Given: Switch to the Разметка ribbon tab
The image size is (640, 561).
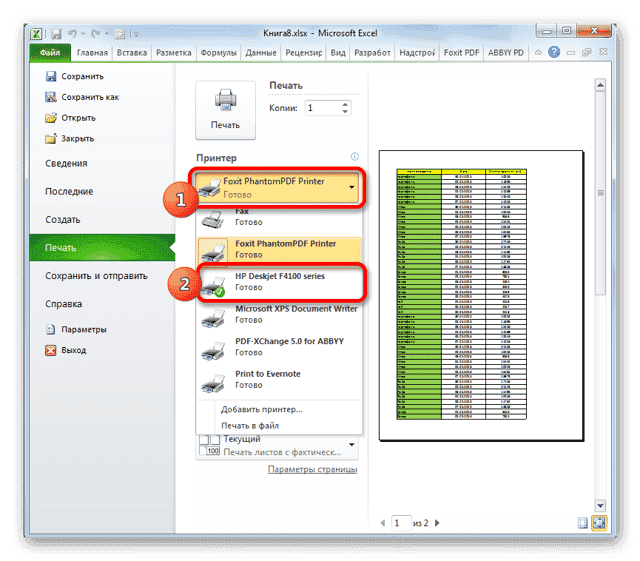Looking at the screenshot, I should click(x=173, y=53).
